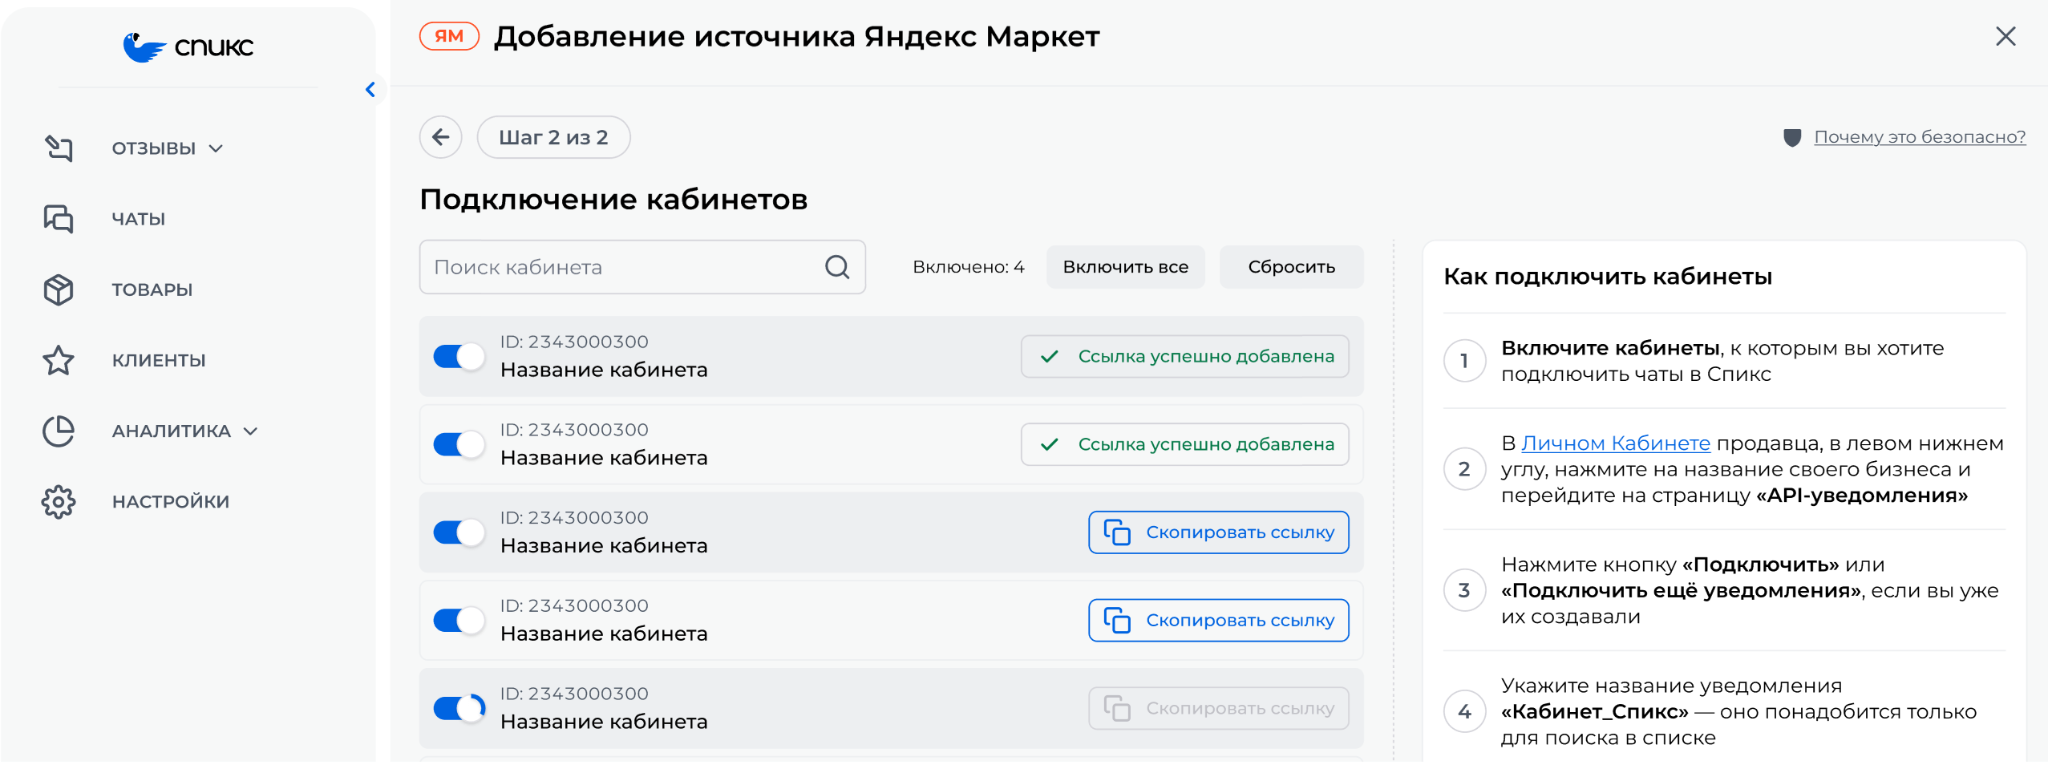Click the Шаг 2 из 2 step indicator
This screenshot has width=2048, height=762.
(x=554, y=137)
